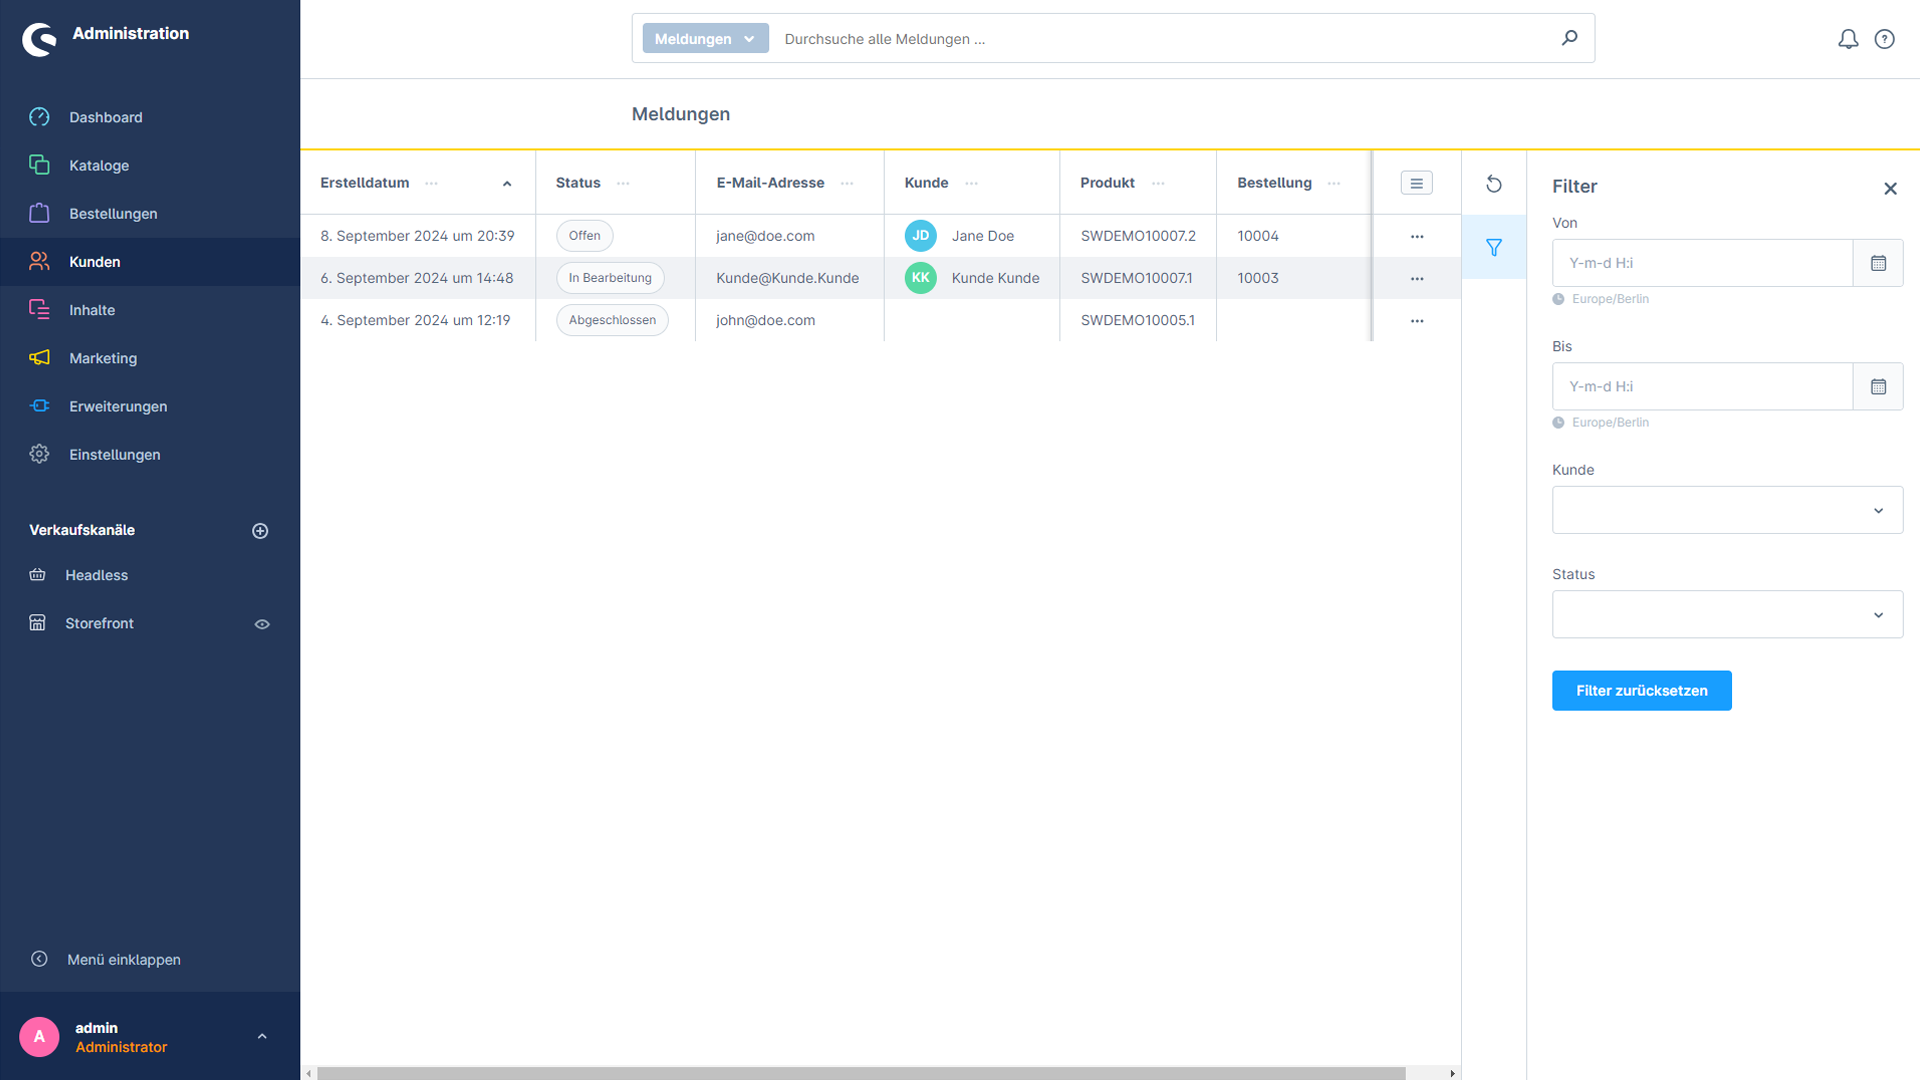Click product SWDEMO10007.2

tap(1138, 236)
